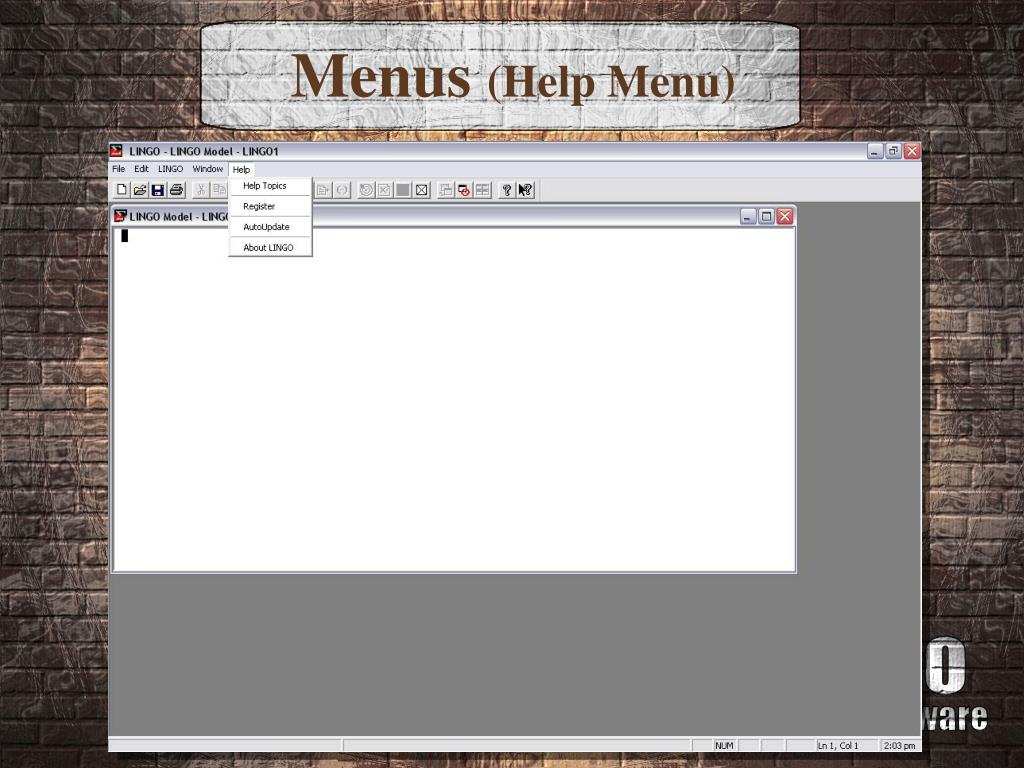The height and width of the screenshot is (768, 1024).
Task: Click the LINGO application title bar icon
Action: (x=116, y=151)
